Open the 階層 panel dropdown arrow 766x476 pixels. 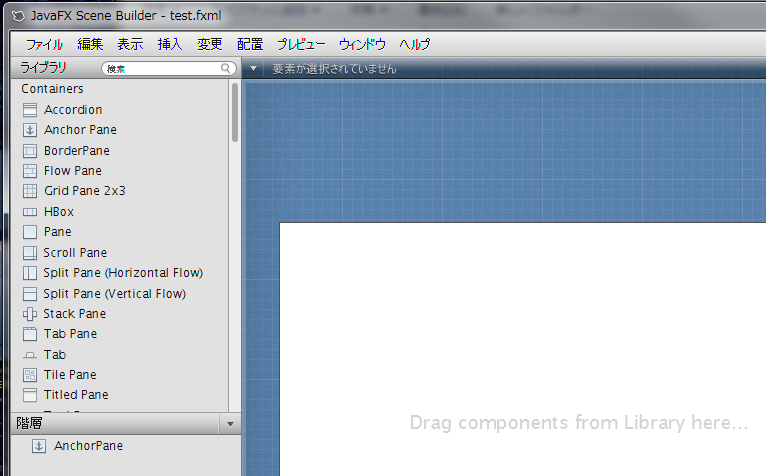pos(230,425)
